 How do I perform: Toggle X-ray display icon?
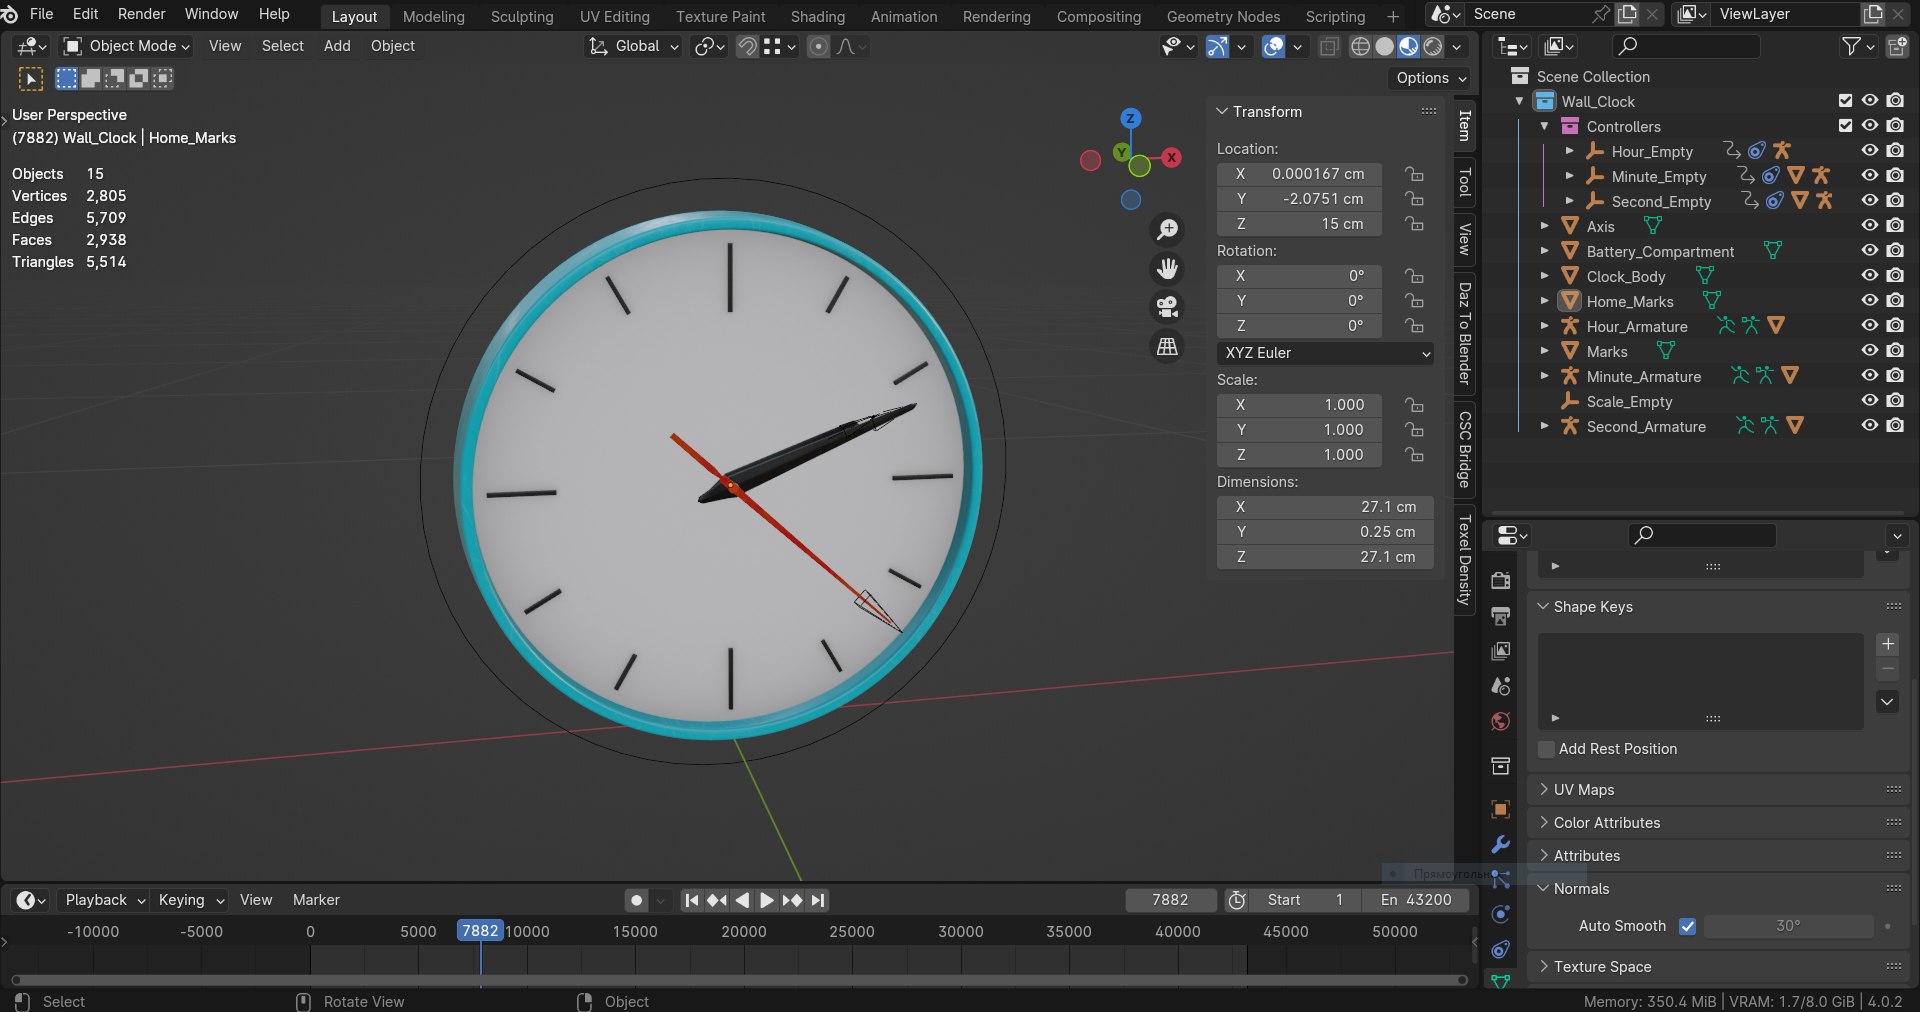click(1329, 47)
